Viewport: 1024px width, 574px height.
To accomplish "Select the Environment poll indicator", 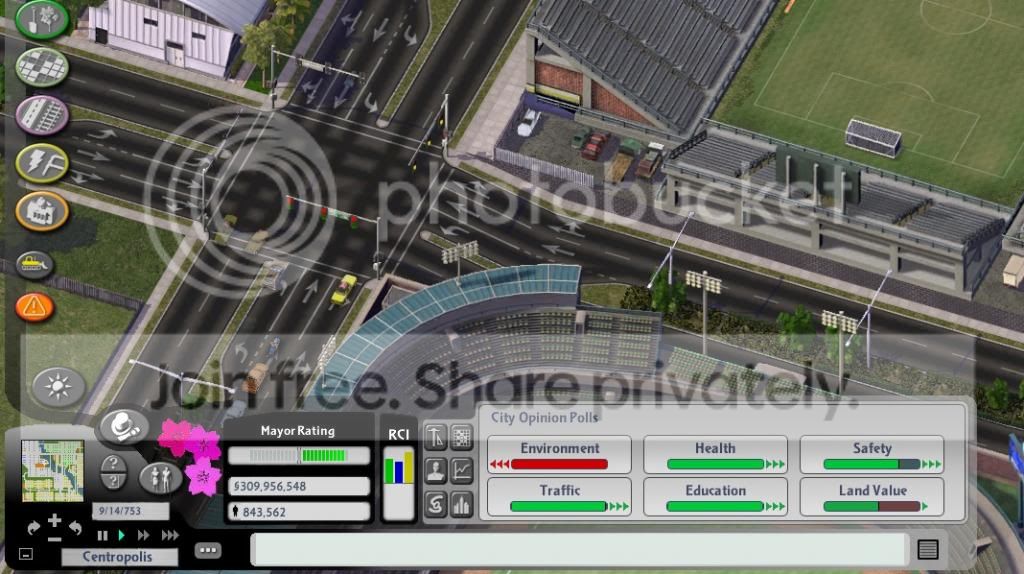I will 560,454.
